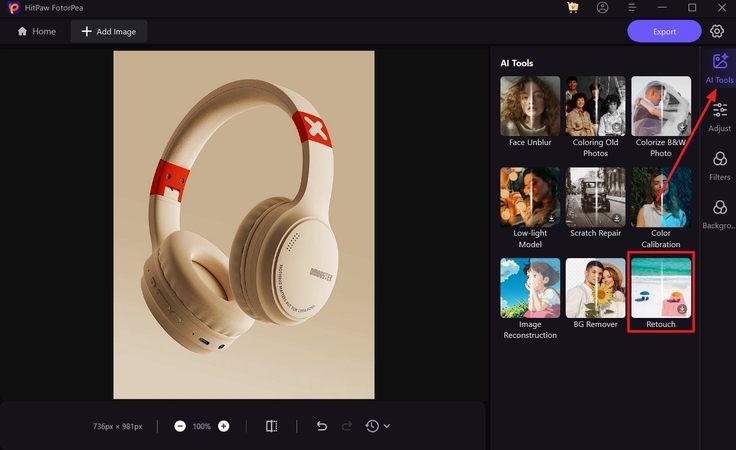Open the shopping cart icon in title bar

tap(573, 8)
